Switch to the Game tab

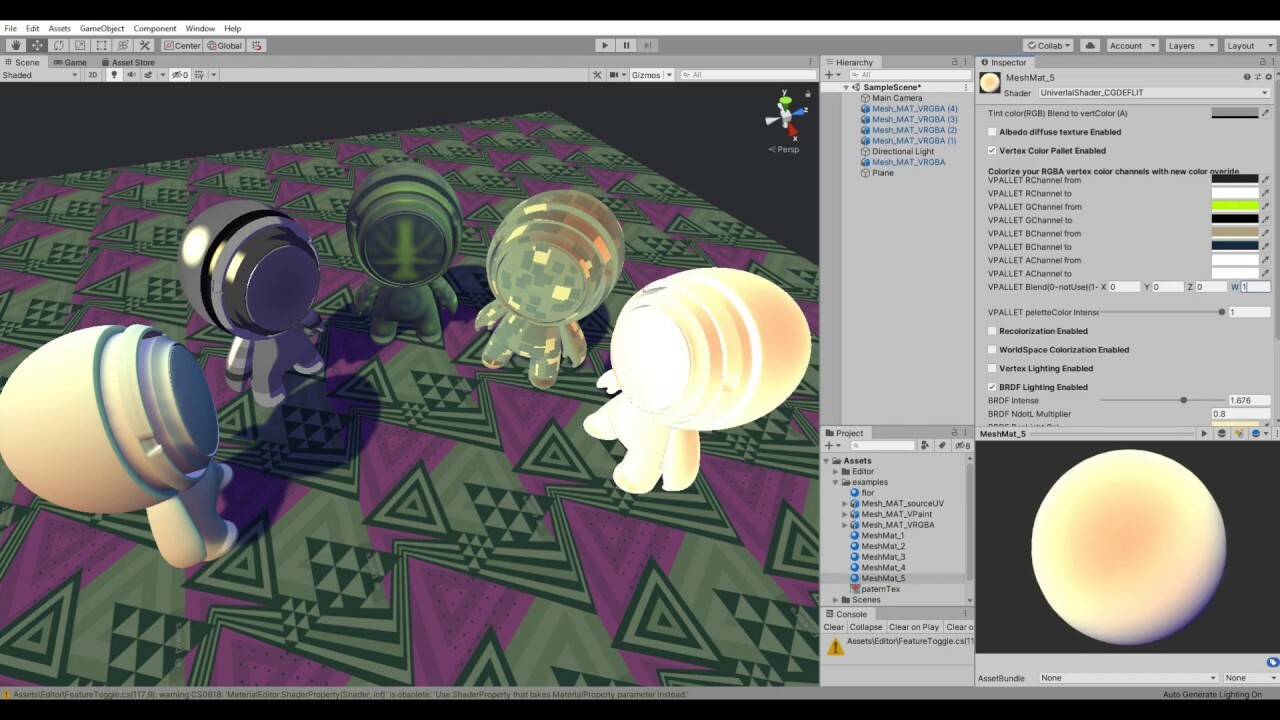(70, 62)
